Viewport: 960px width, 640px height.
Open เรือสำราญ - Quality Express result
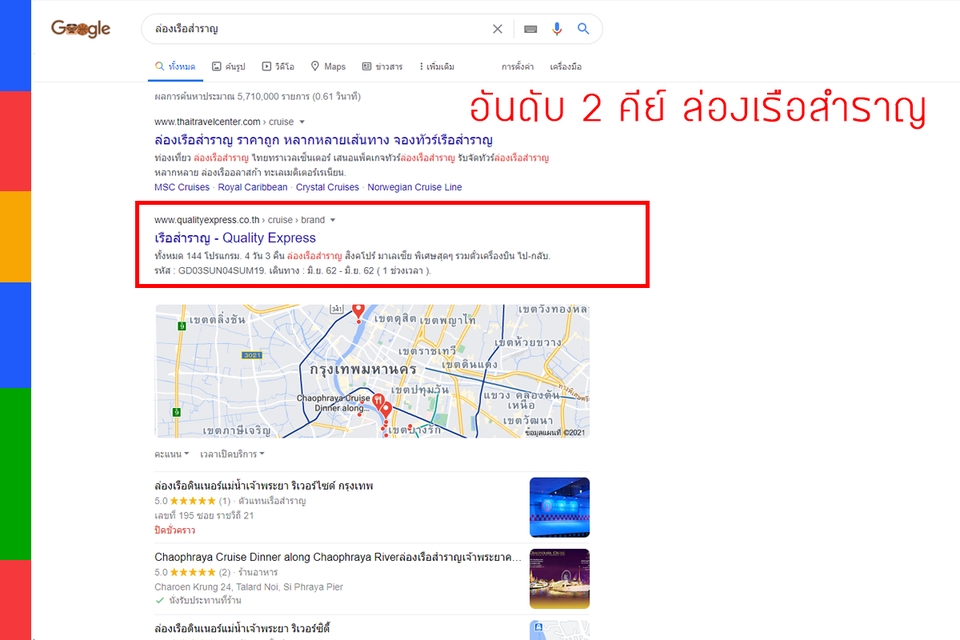235,238
